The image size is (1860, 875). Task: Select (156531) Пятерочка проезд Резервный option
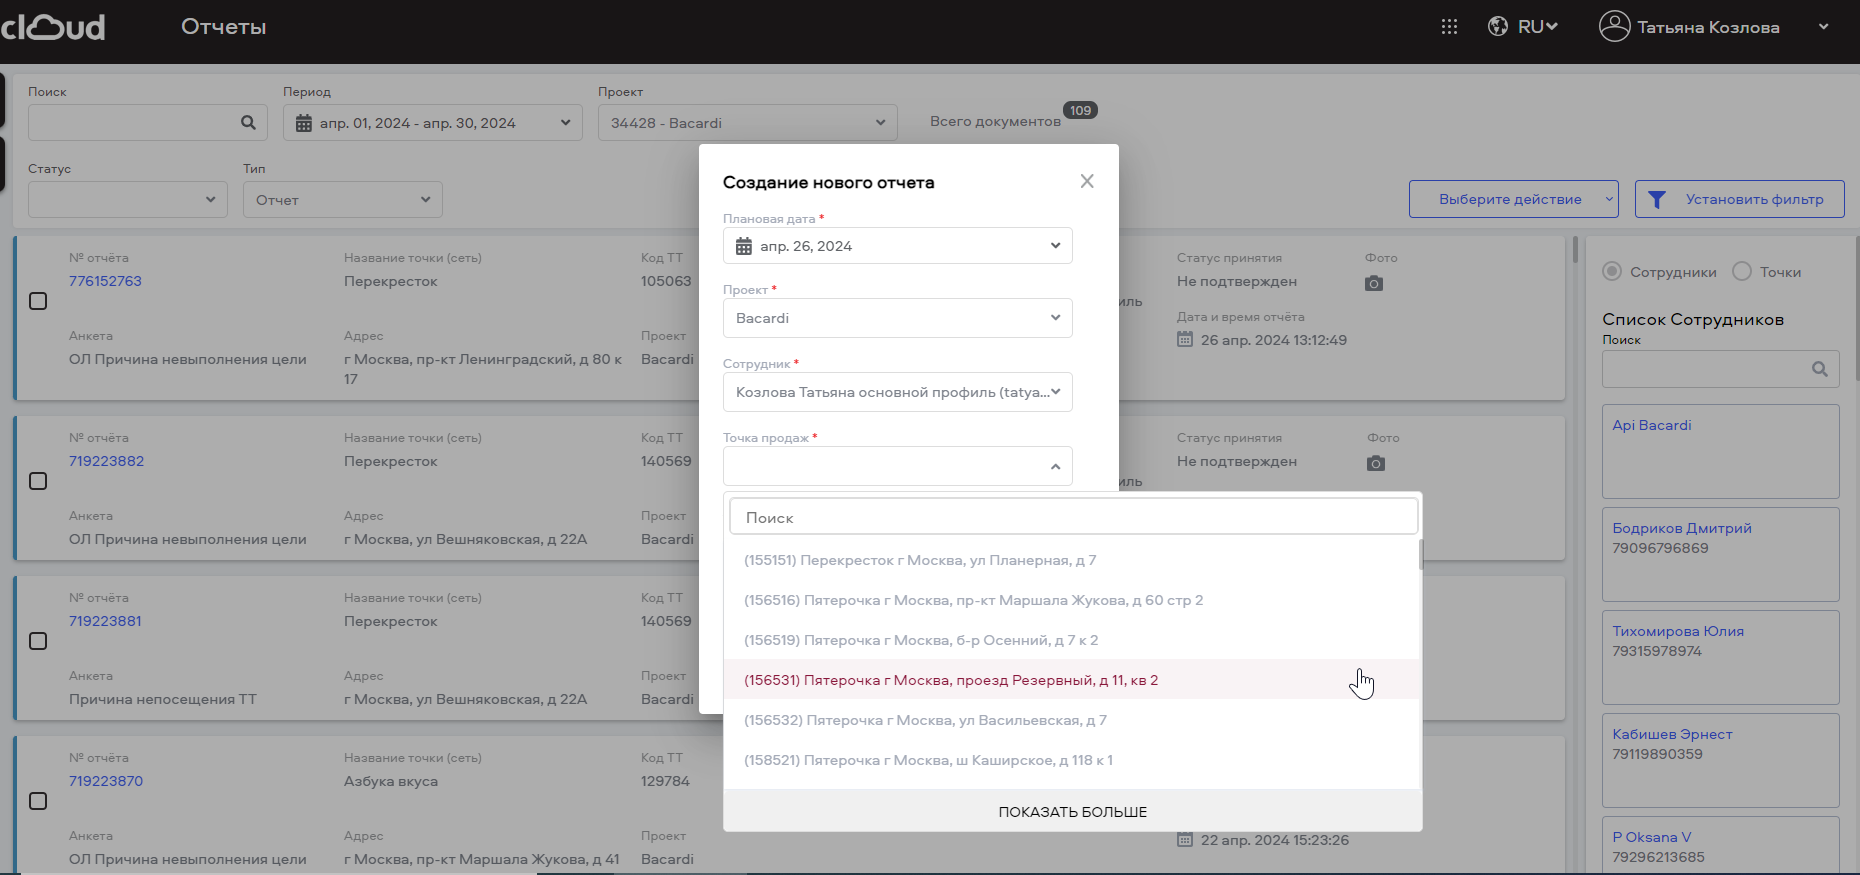pos(1071,680)
